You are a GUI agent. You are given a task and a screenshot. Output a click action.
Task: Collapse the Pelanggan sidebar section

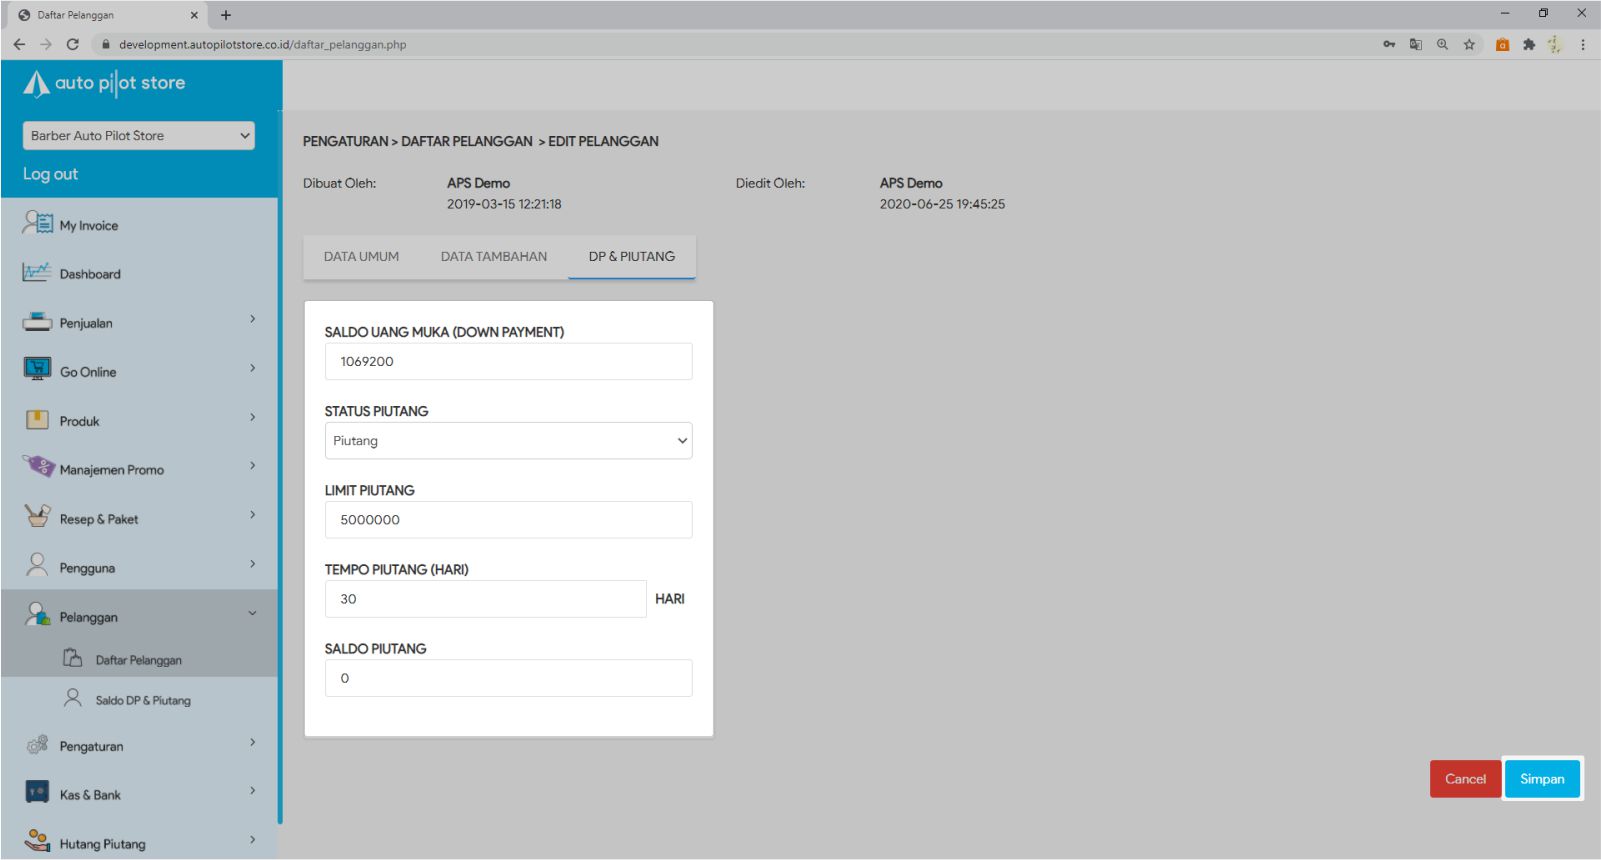coord(252,614)
